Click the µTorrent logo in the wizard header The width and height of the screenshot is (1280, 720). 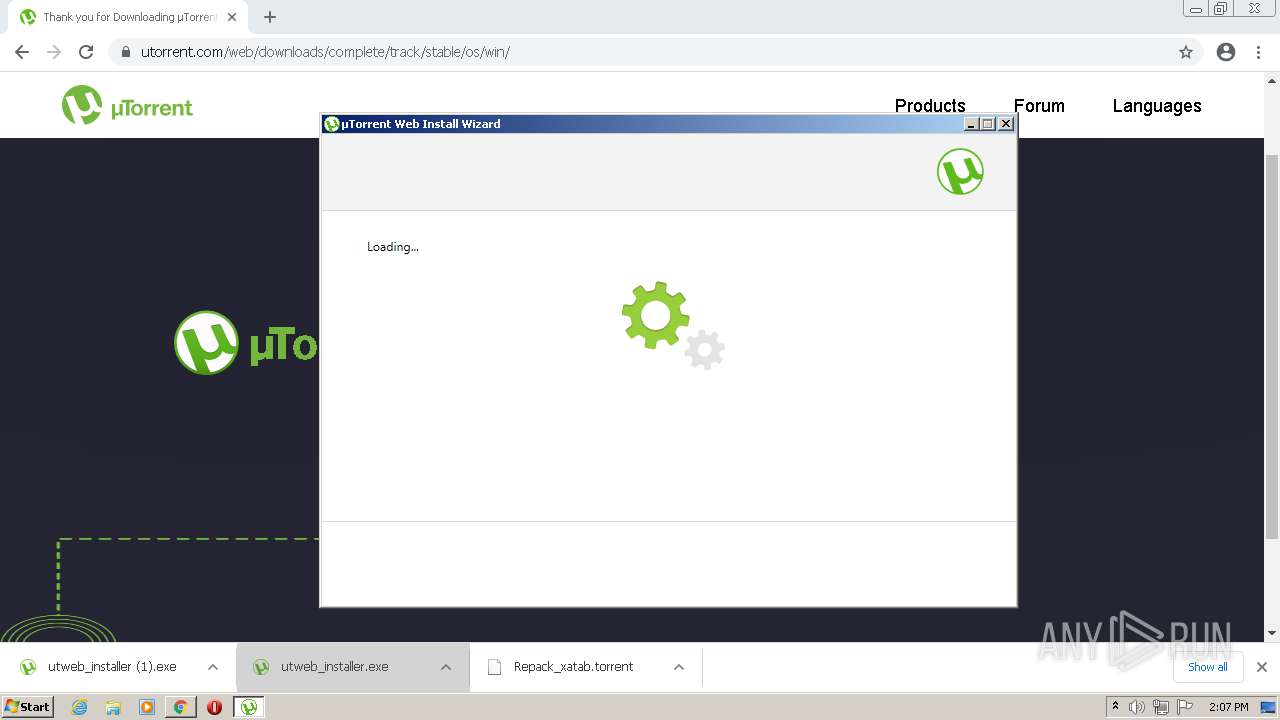pos(960,171)
